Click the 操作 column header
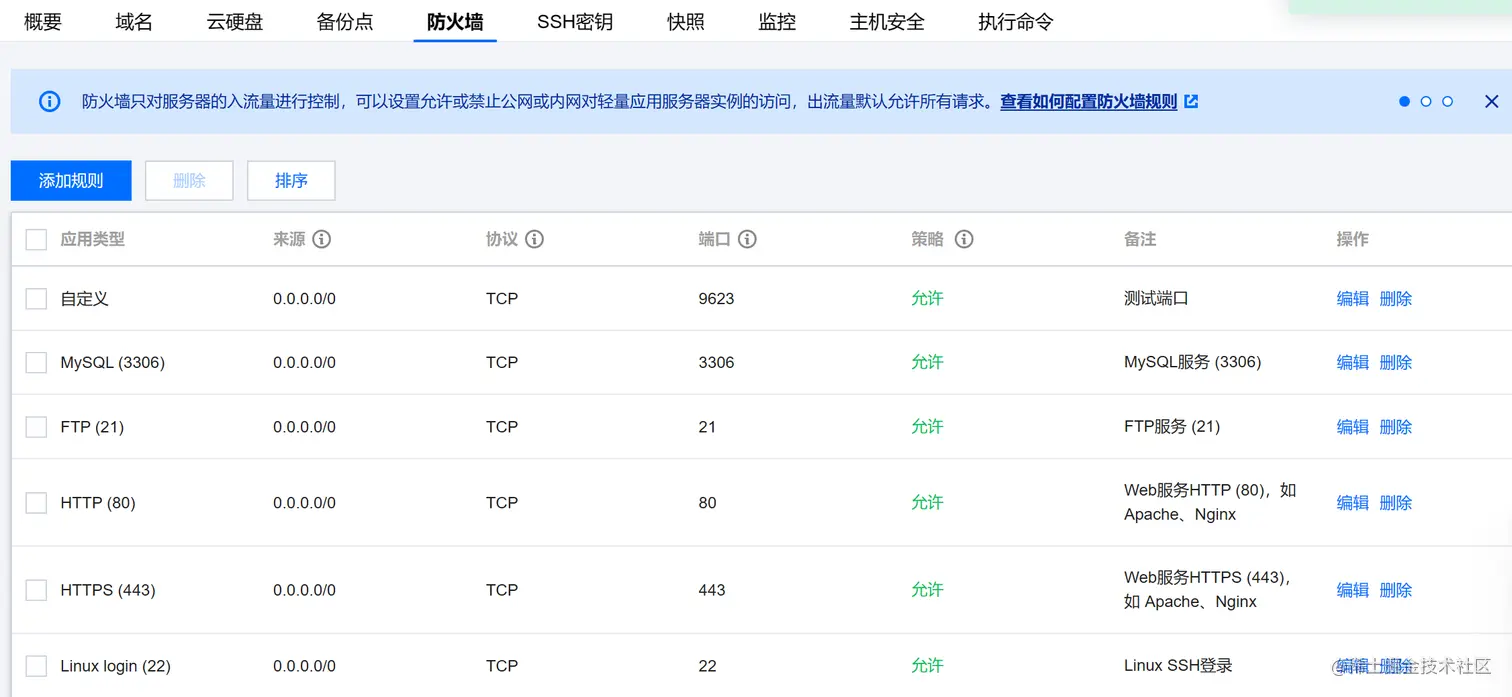Screen dimensions: 1512x697 tap(1353, 239)
